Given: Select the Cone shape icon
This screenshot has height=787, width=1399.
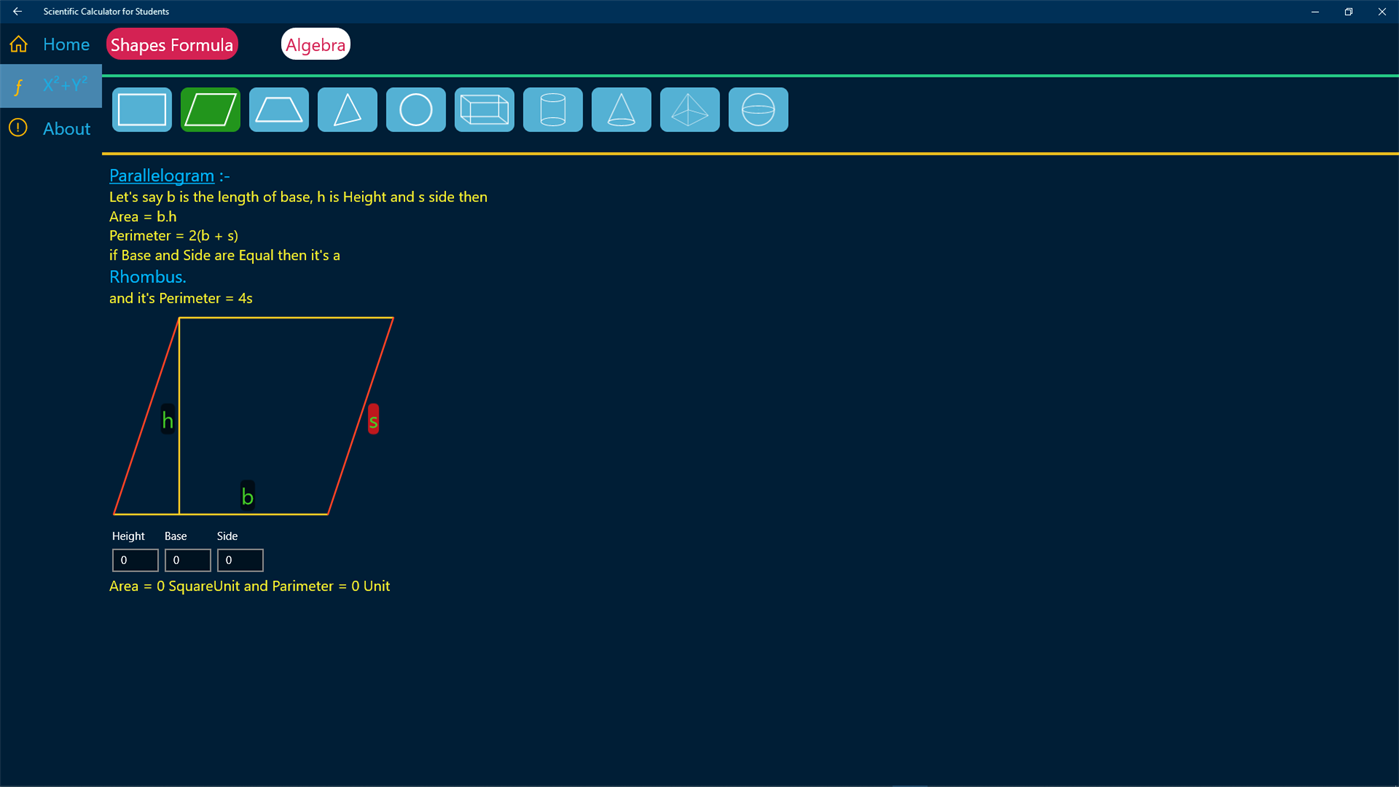Looking at the screenshot, I should tap(620, 108).
